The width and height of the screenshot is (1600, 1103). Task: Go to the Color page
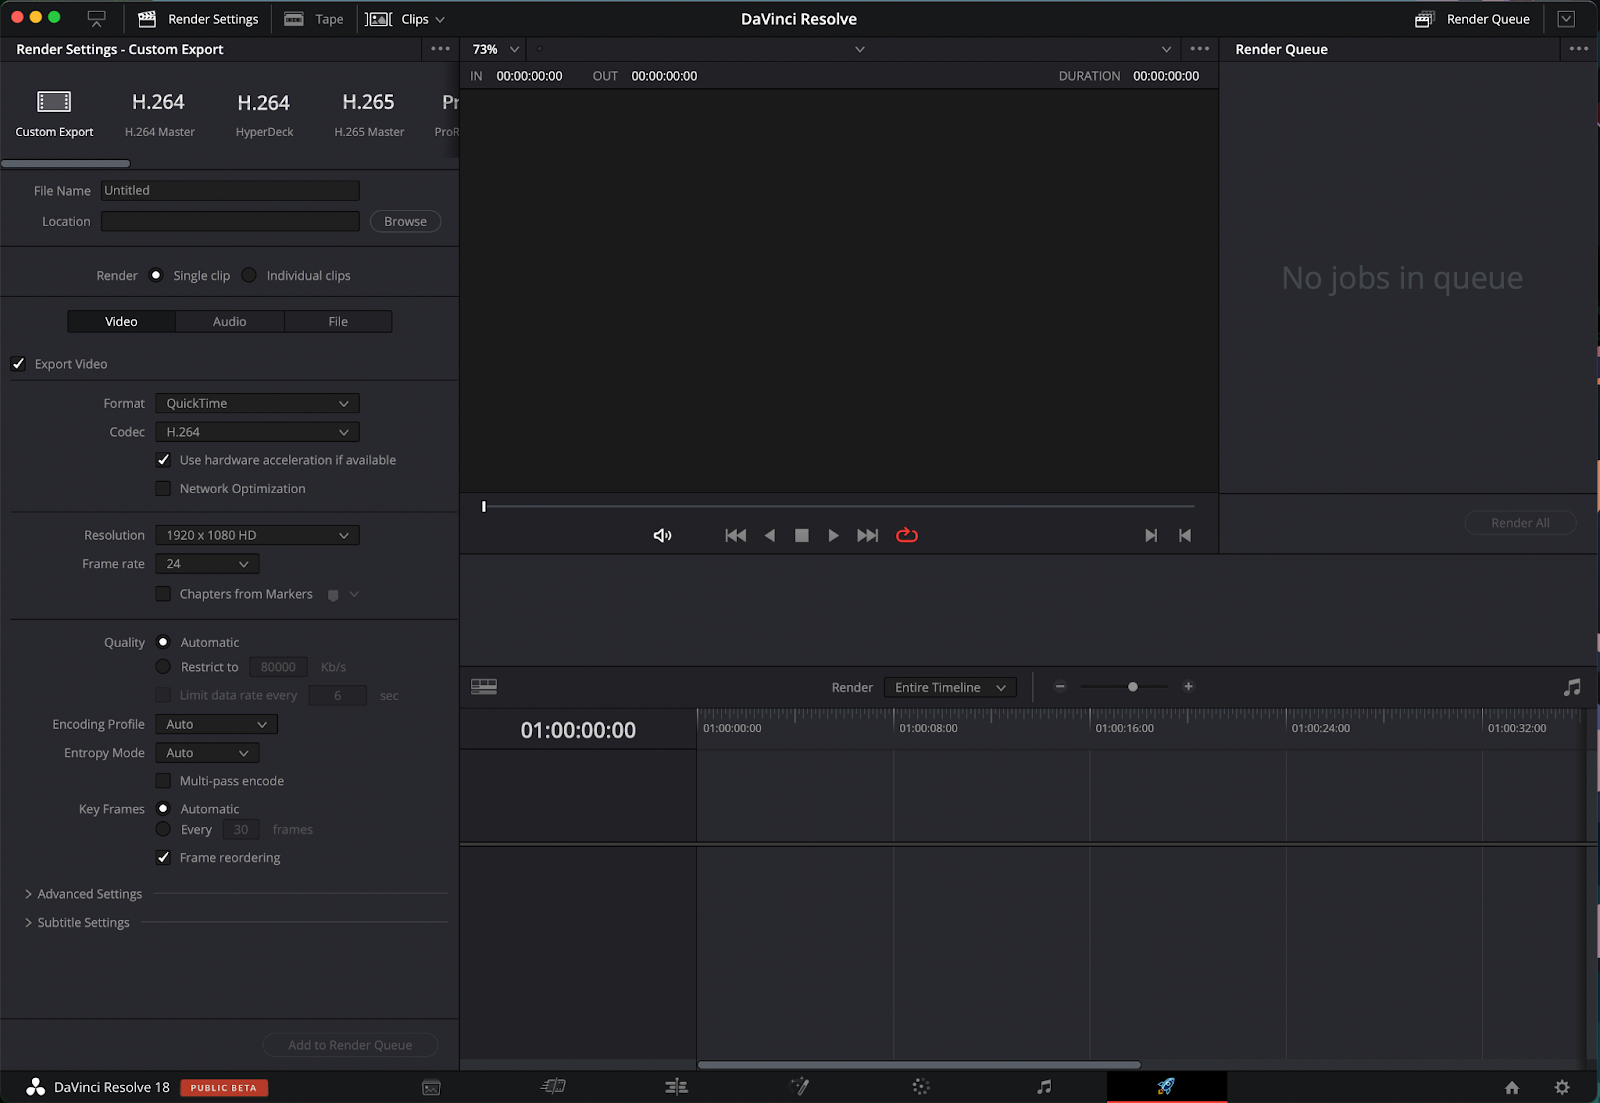pos(920,1087)
